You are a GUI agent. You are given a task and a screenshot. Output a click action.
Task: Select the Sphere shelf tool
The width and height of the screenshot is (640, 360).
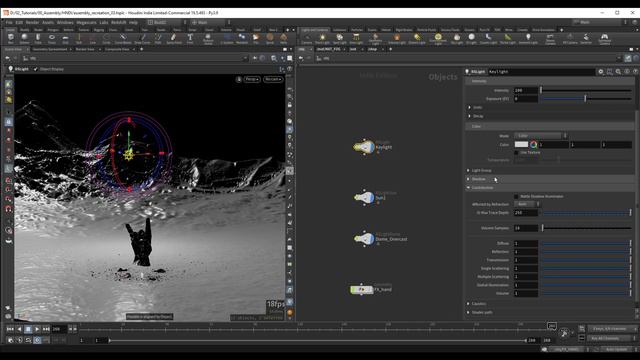pos(24,39)
